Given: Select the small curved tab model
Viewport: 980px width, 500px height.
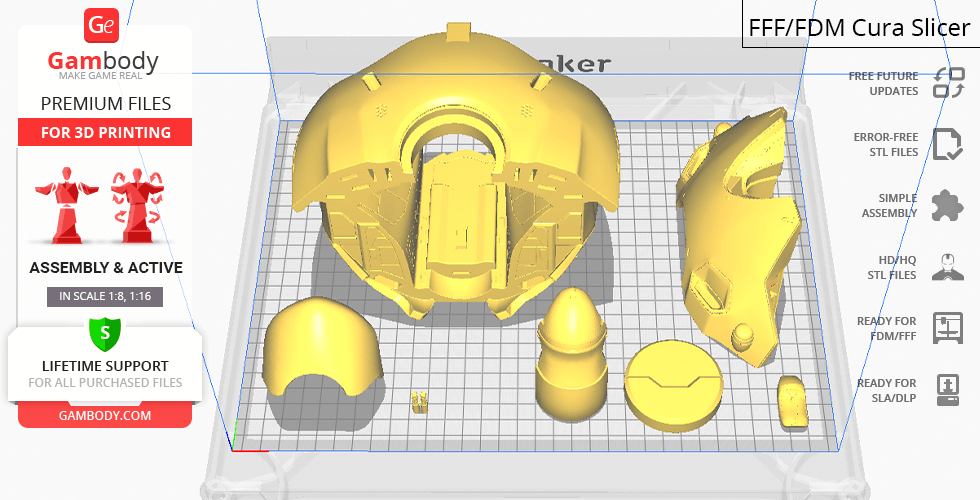Looking at the screenshot, I should pos(794,402).
